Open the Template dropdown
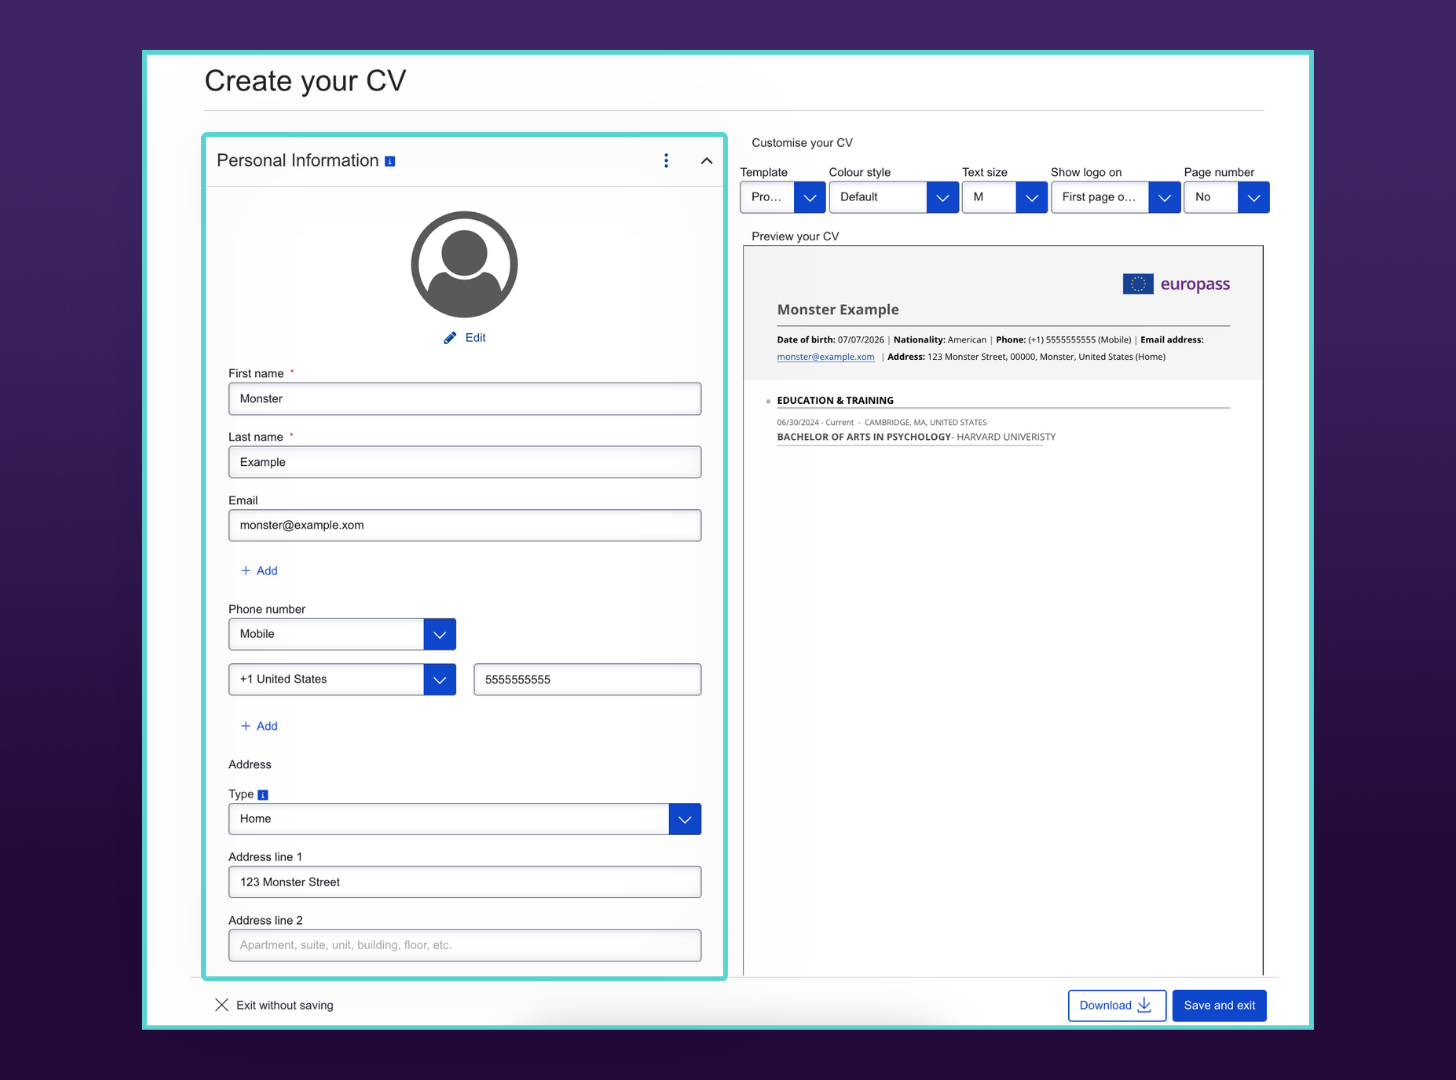Viewport: 1456px width, 1080px height. pos(783,197)
